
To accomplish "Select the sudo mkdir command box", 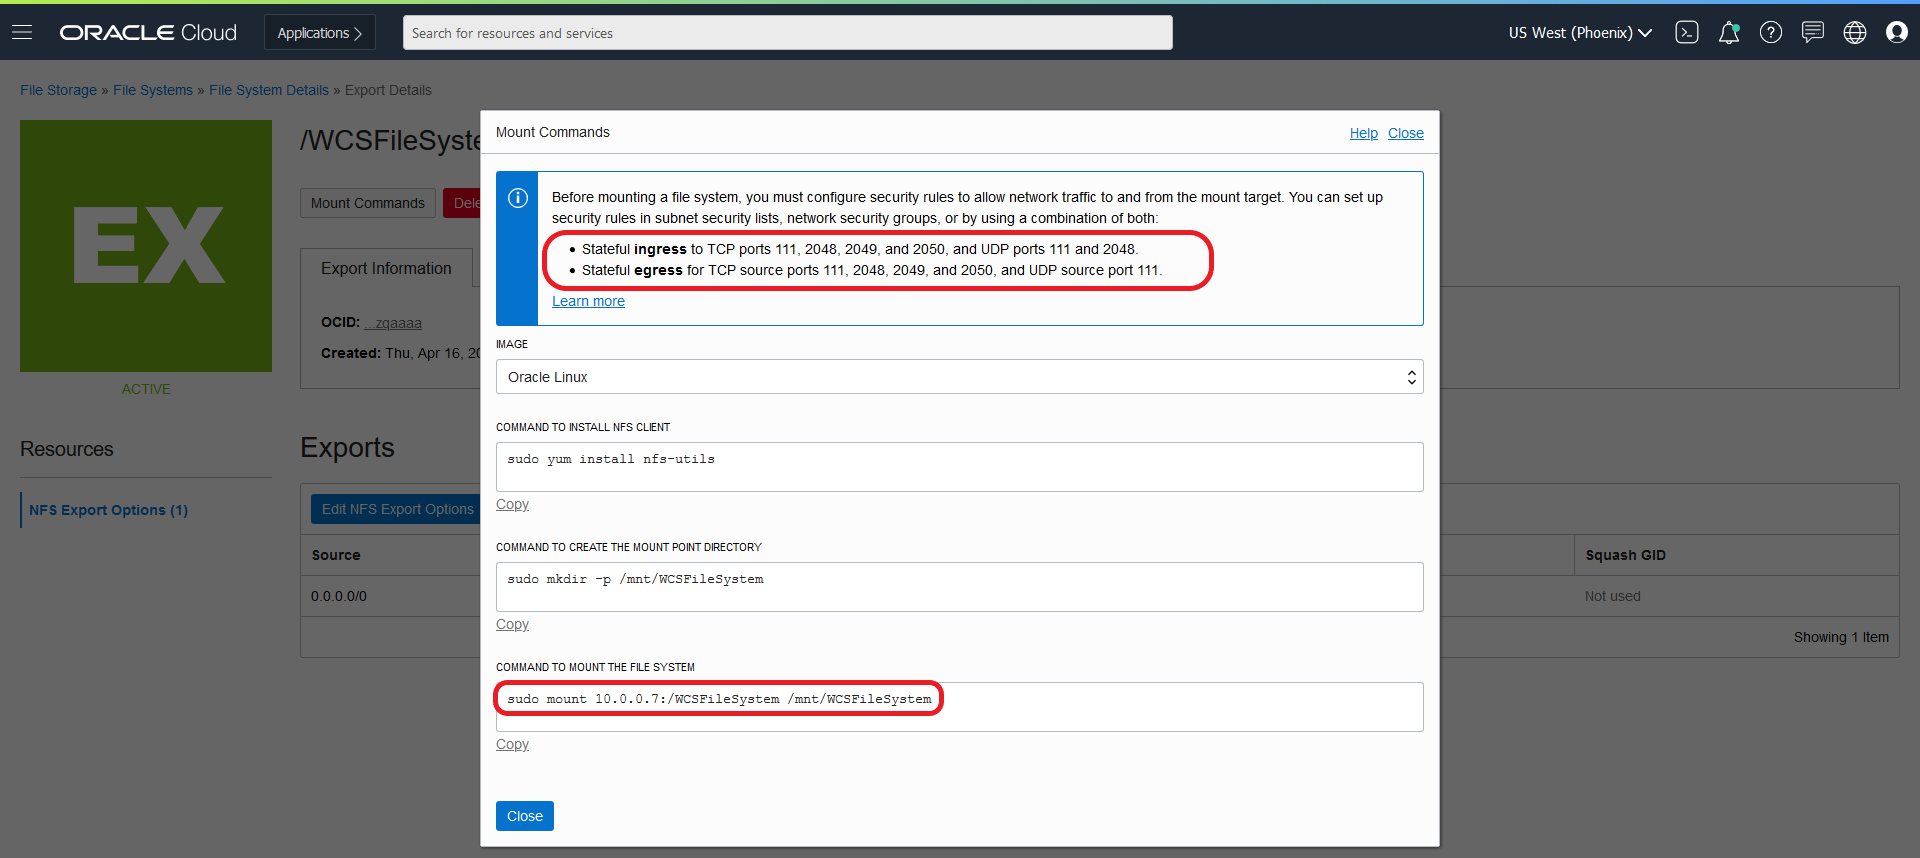I will click(x=959, y=587).
